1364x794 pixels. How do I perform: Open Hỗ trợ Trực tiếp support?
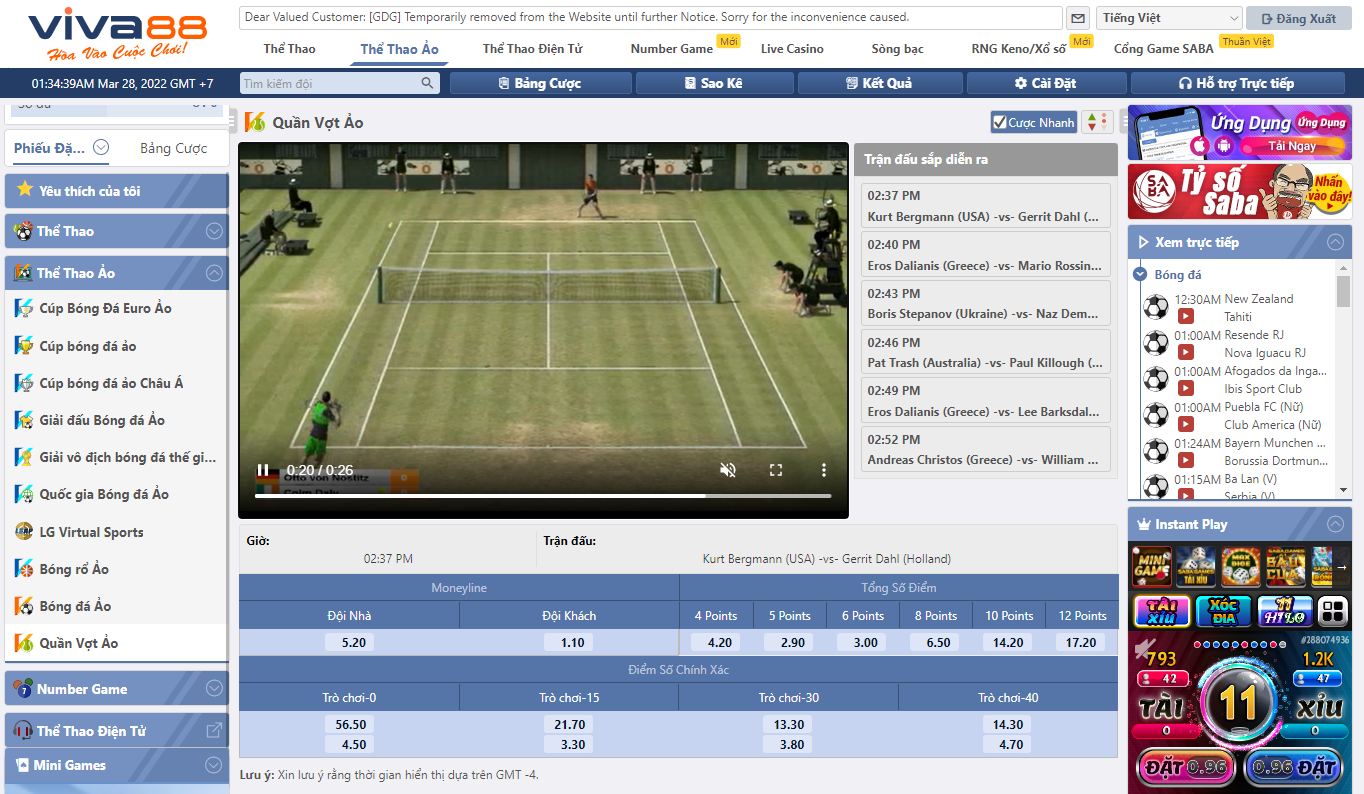pyautogui.click(x=1238, y=83)
